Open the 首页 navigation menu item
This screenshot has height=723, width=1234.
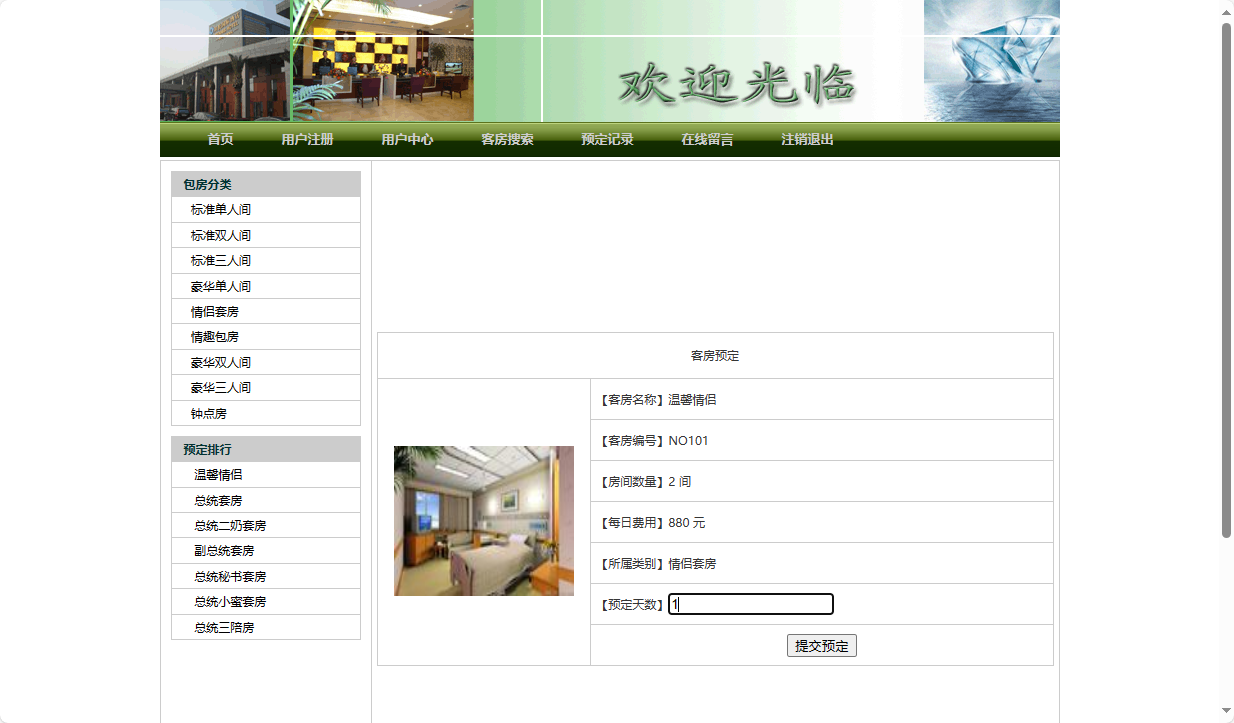(x=220, y=140)
